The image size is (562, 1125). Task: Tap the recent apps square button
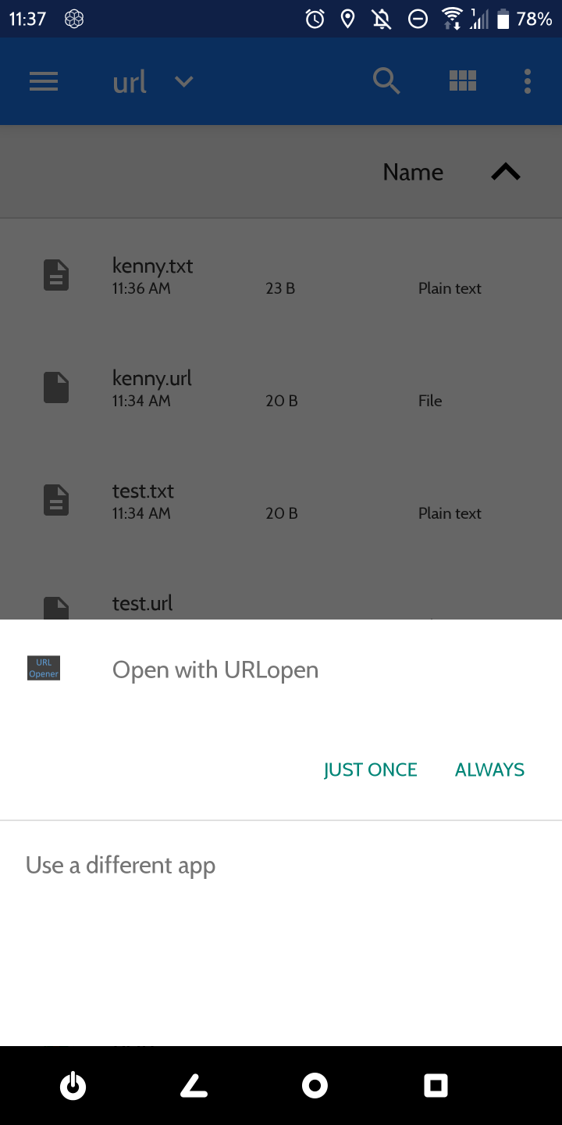tap(436, 1086)
